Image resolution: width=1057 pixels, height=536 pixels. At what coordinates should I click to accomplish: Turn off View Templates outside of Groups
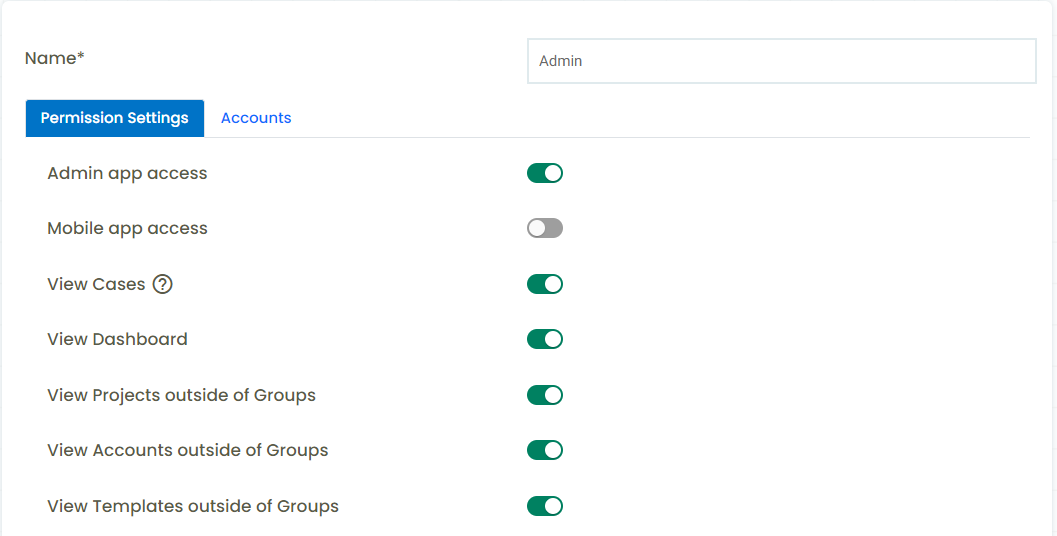click(545, 506)
